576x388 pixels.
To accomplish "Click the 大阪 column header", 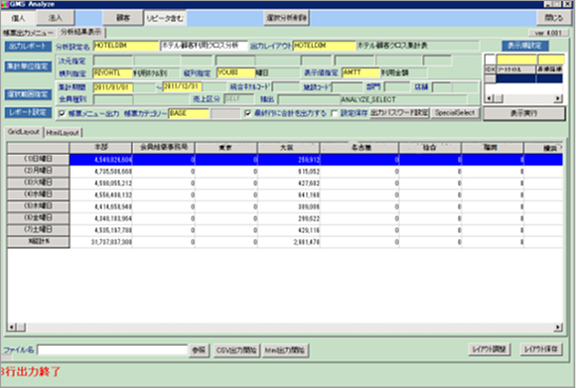I will pyautogui.click(x=289, y=148).
